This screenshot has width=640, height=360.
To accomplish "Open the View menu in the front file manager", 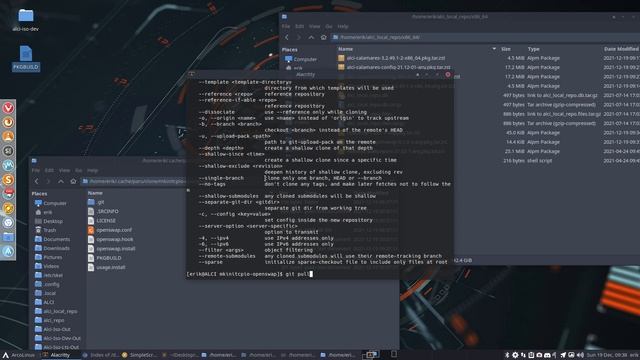I will 64,170.
